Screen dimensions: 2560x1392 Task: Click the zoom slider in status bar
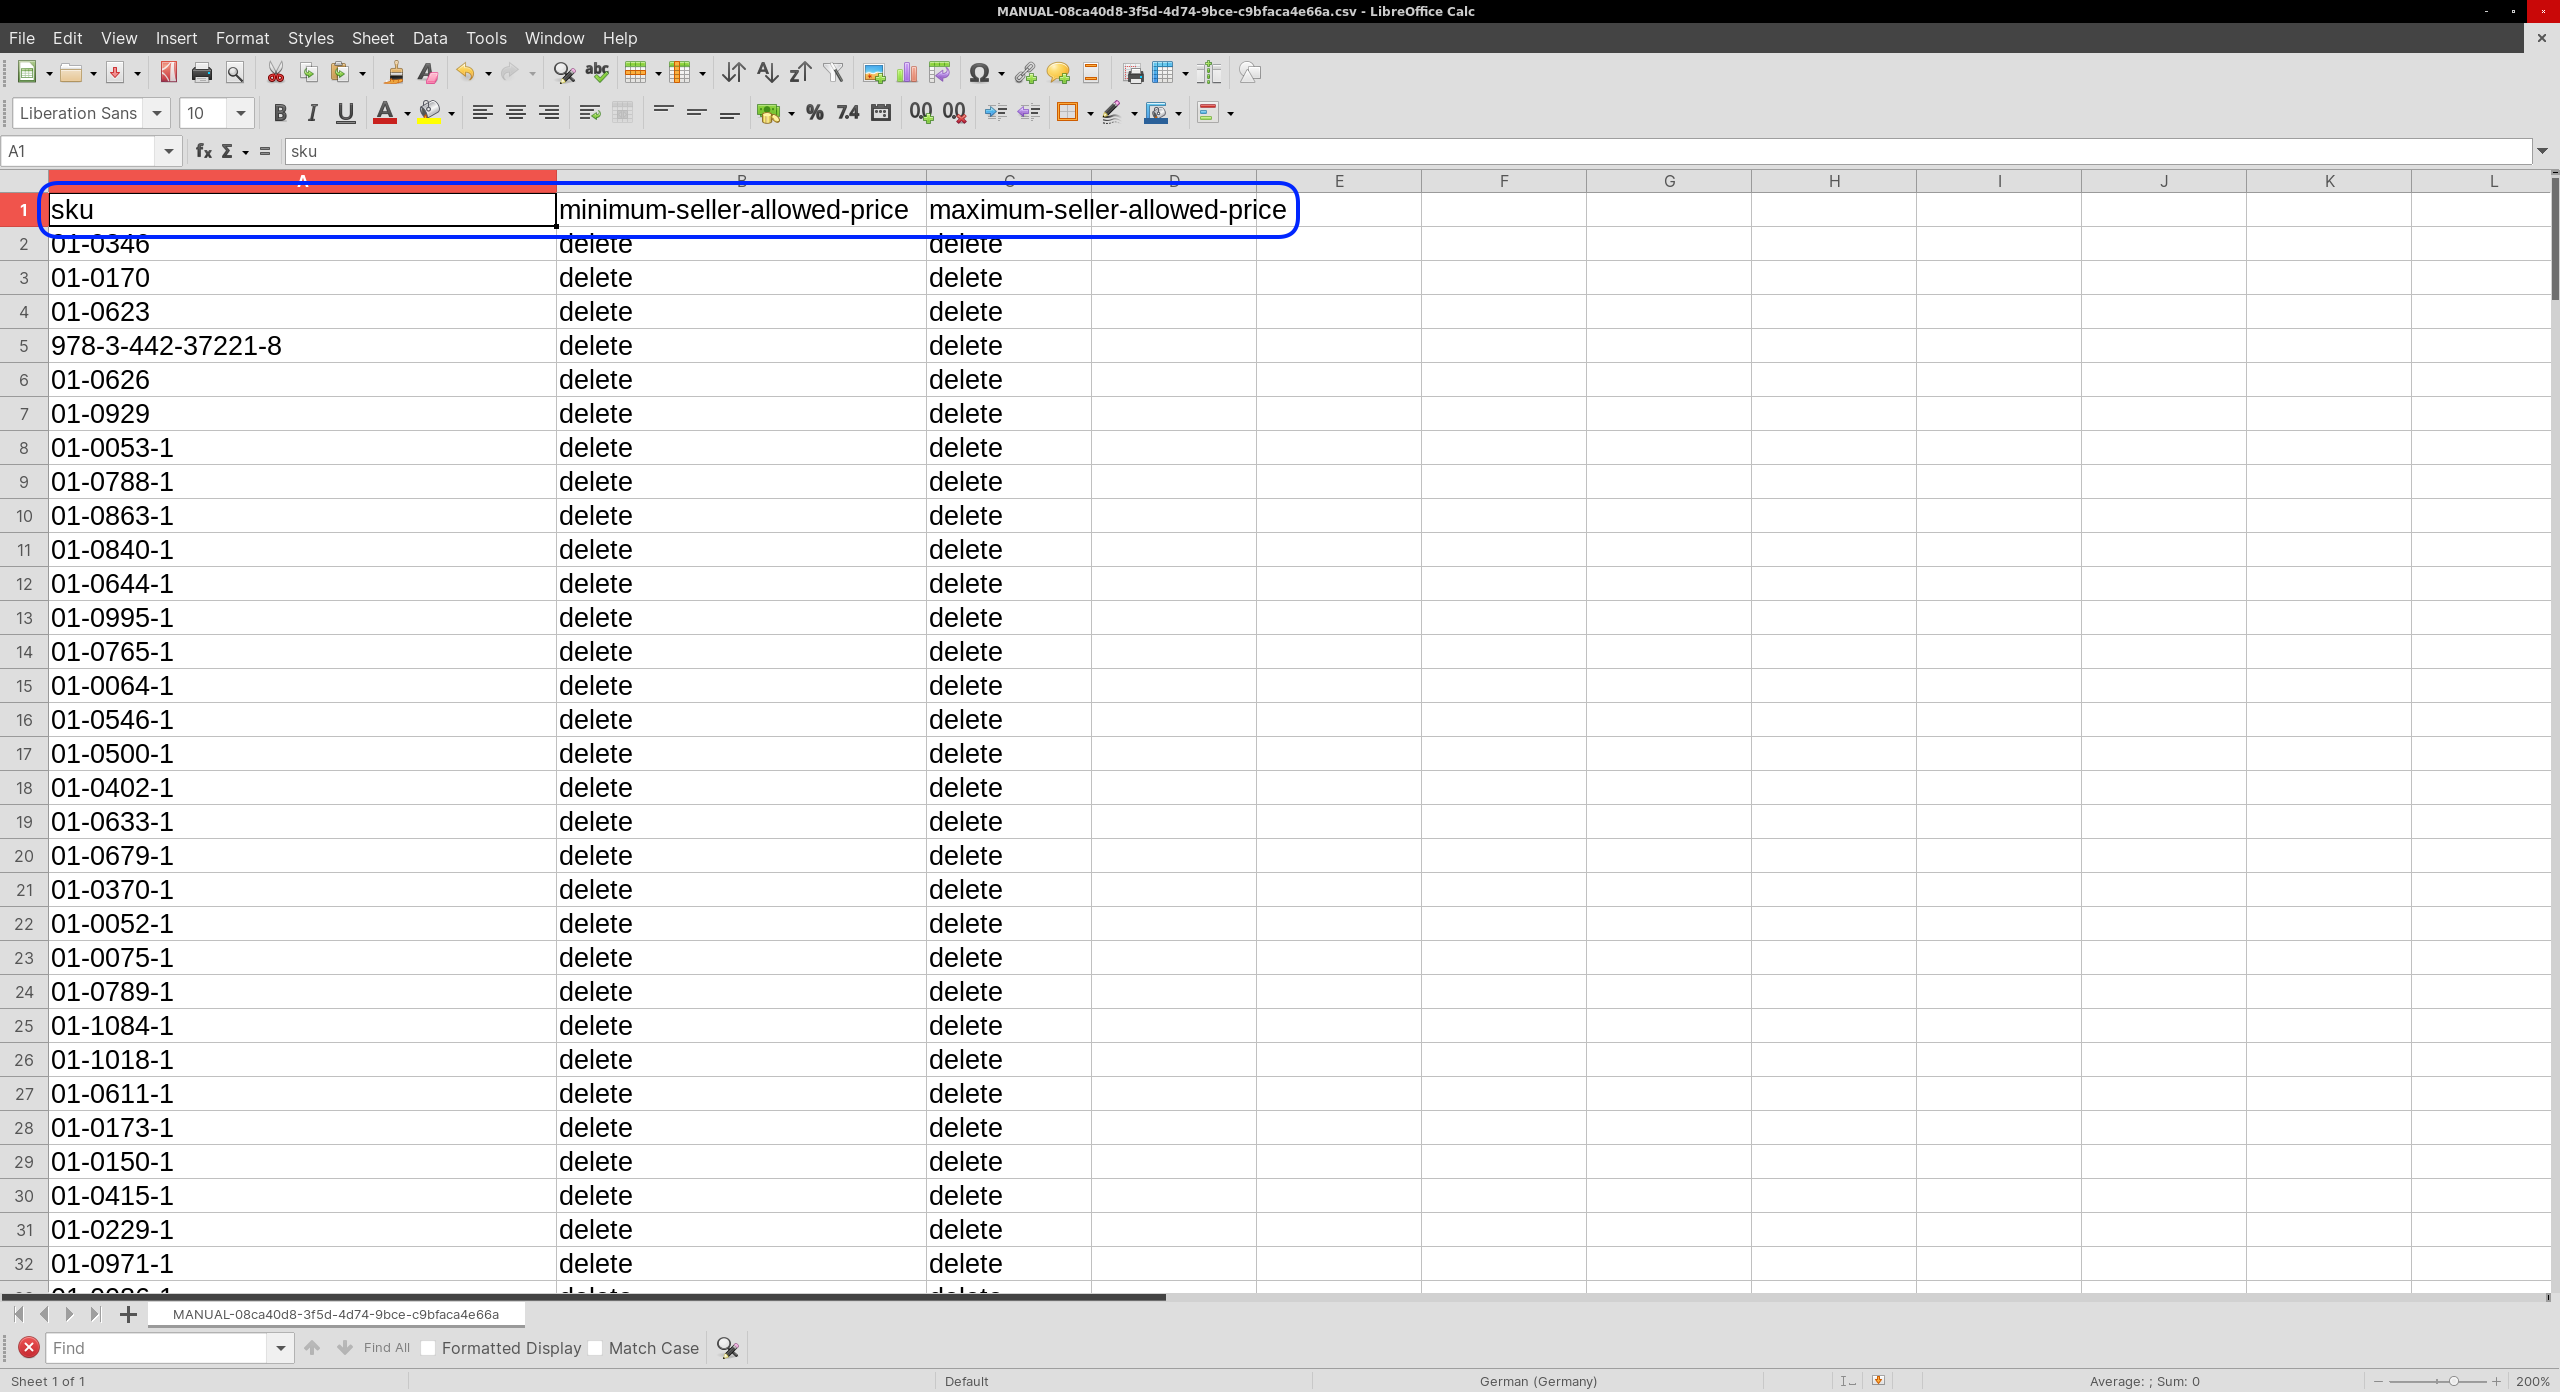coord(2438,1381)
